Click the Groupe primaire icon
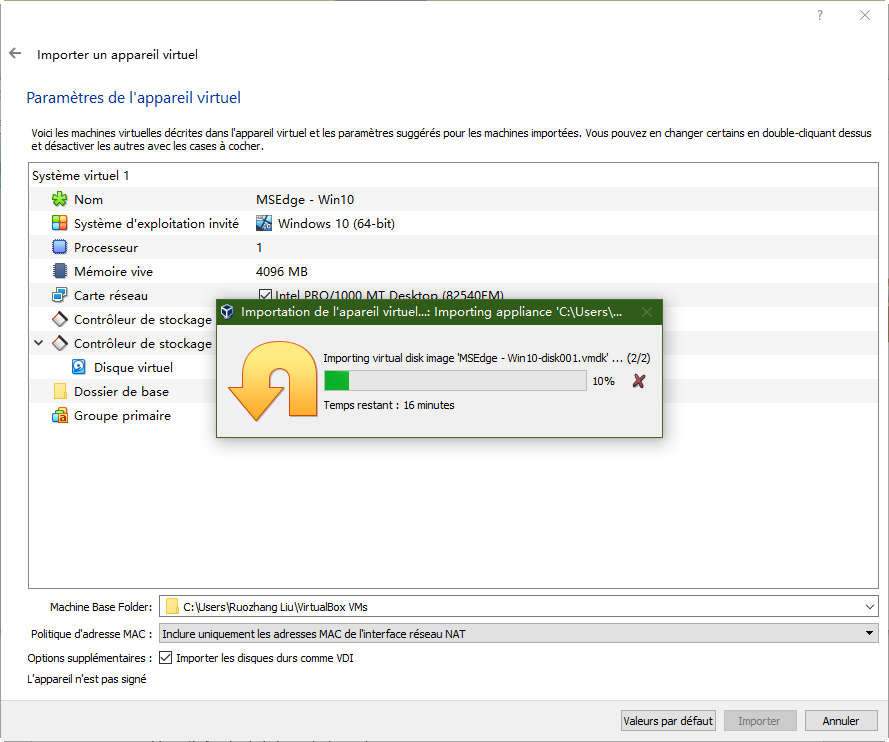 click(x=60, y=415)
